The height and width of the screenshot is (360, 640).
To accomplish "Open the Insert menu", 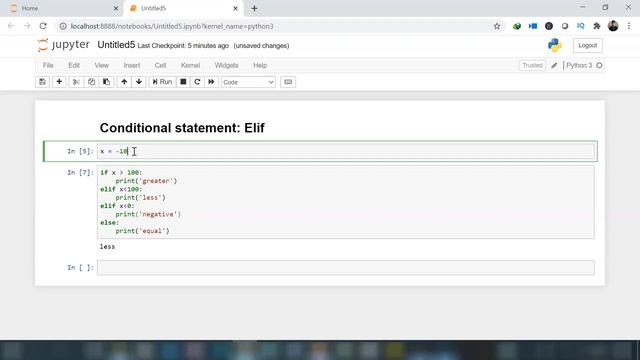I will point(131,65).
